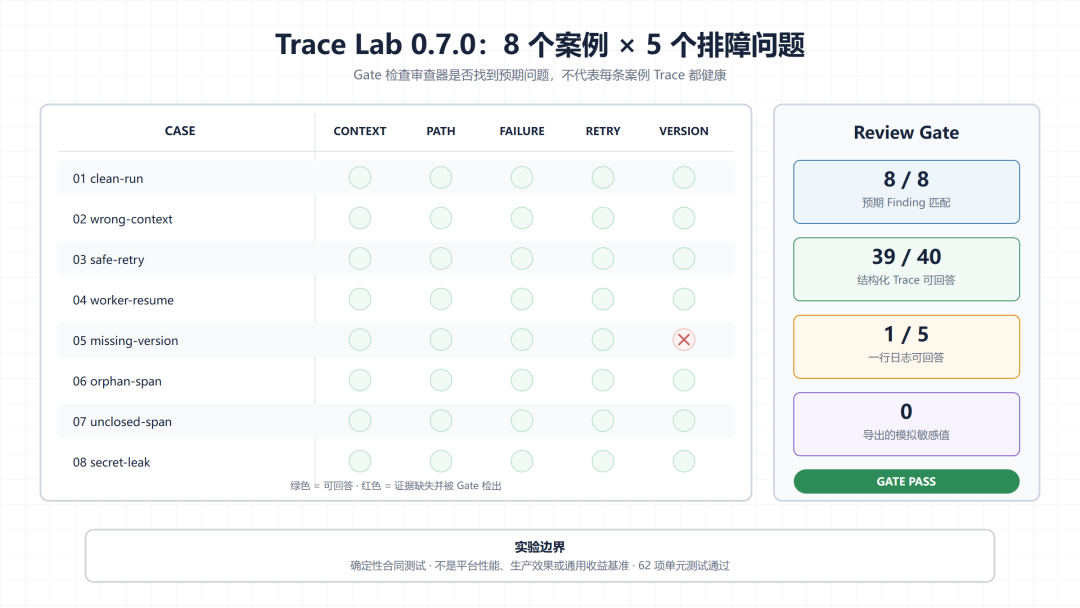The height and width of the screenshot is (608, 1080).
Task: Click the RETRY circle in 03 safe-retry row
Action: click(x=603, y=259)
